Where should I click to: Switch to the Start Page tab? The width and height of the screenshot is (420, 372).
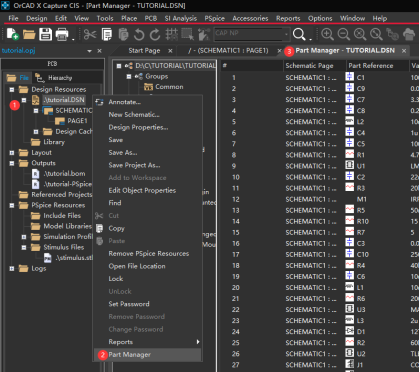pos(144,51)
